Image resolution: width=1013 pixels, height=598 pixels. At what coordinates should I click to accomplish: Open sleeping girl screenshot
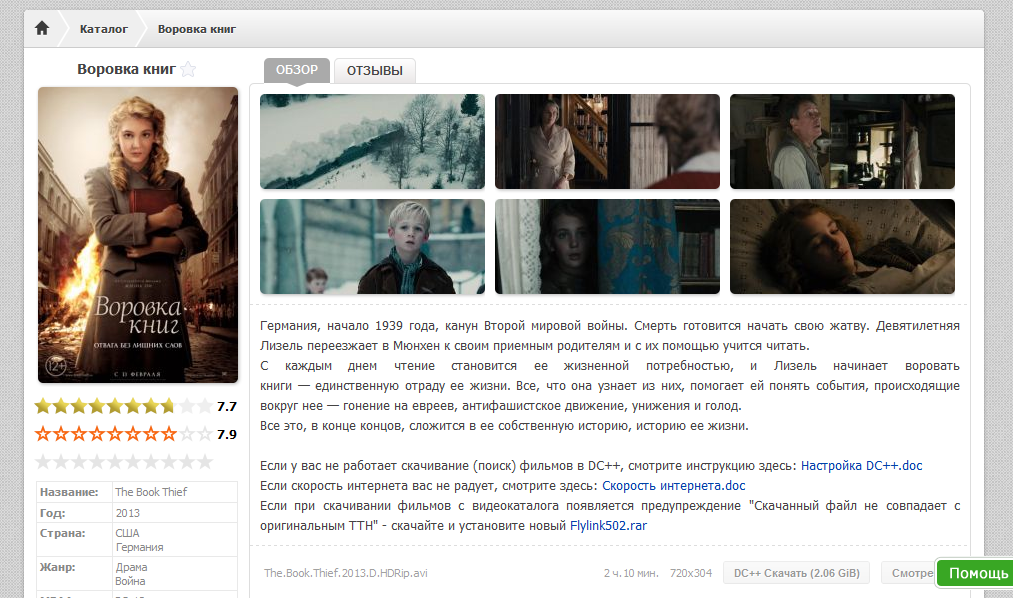tap(842, 247)
